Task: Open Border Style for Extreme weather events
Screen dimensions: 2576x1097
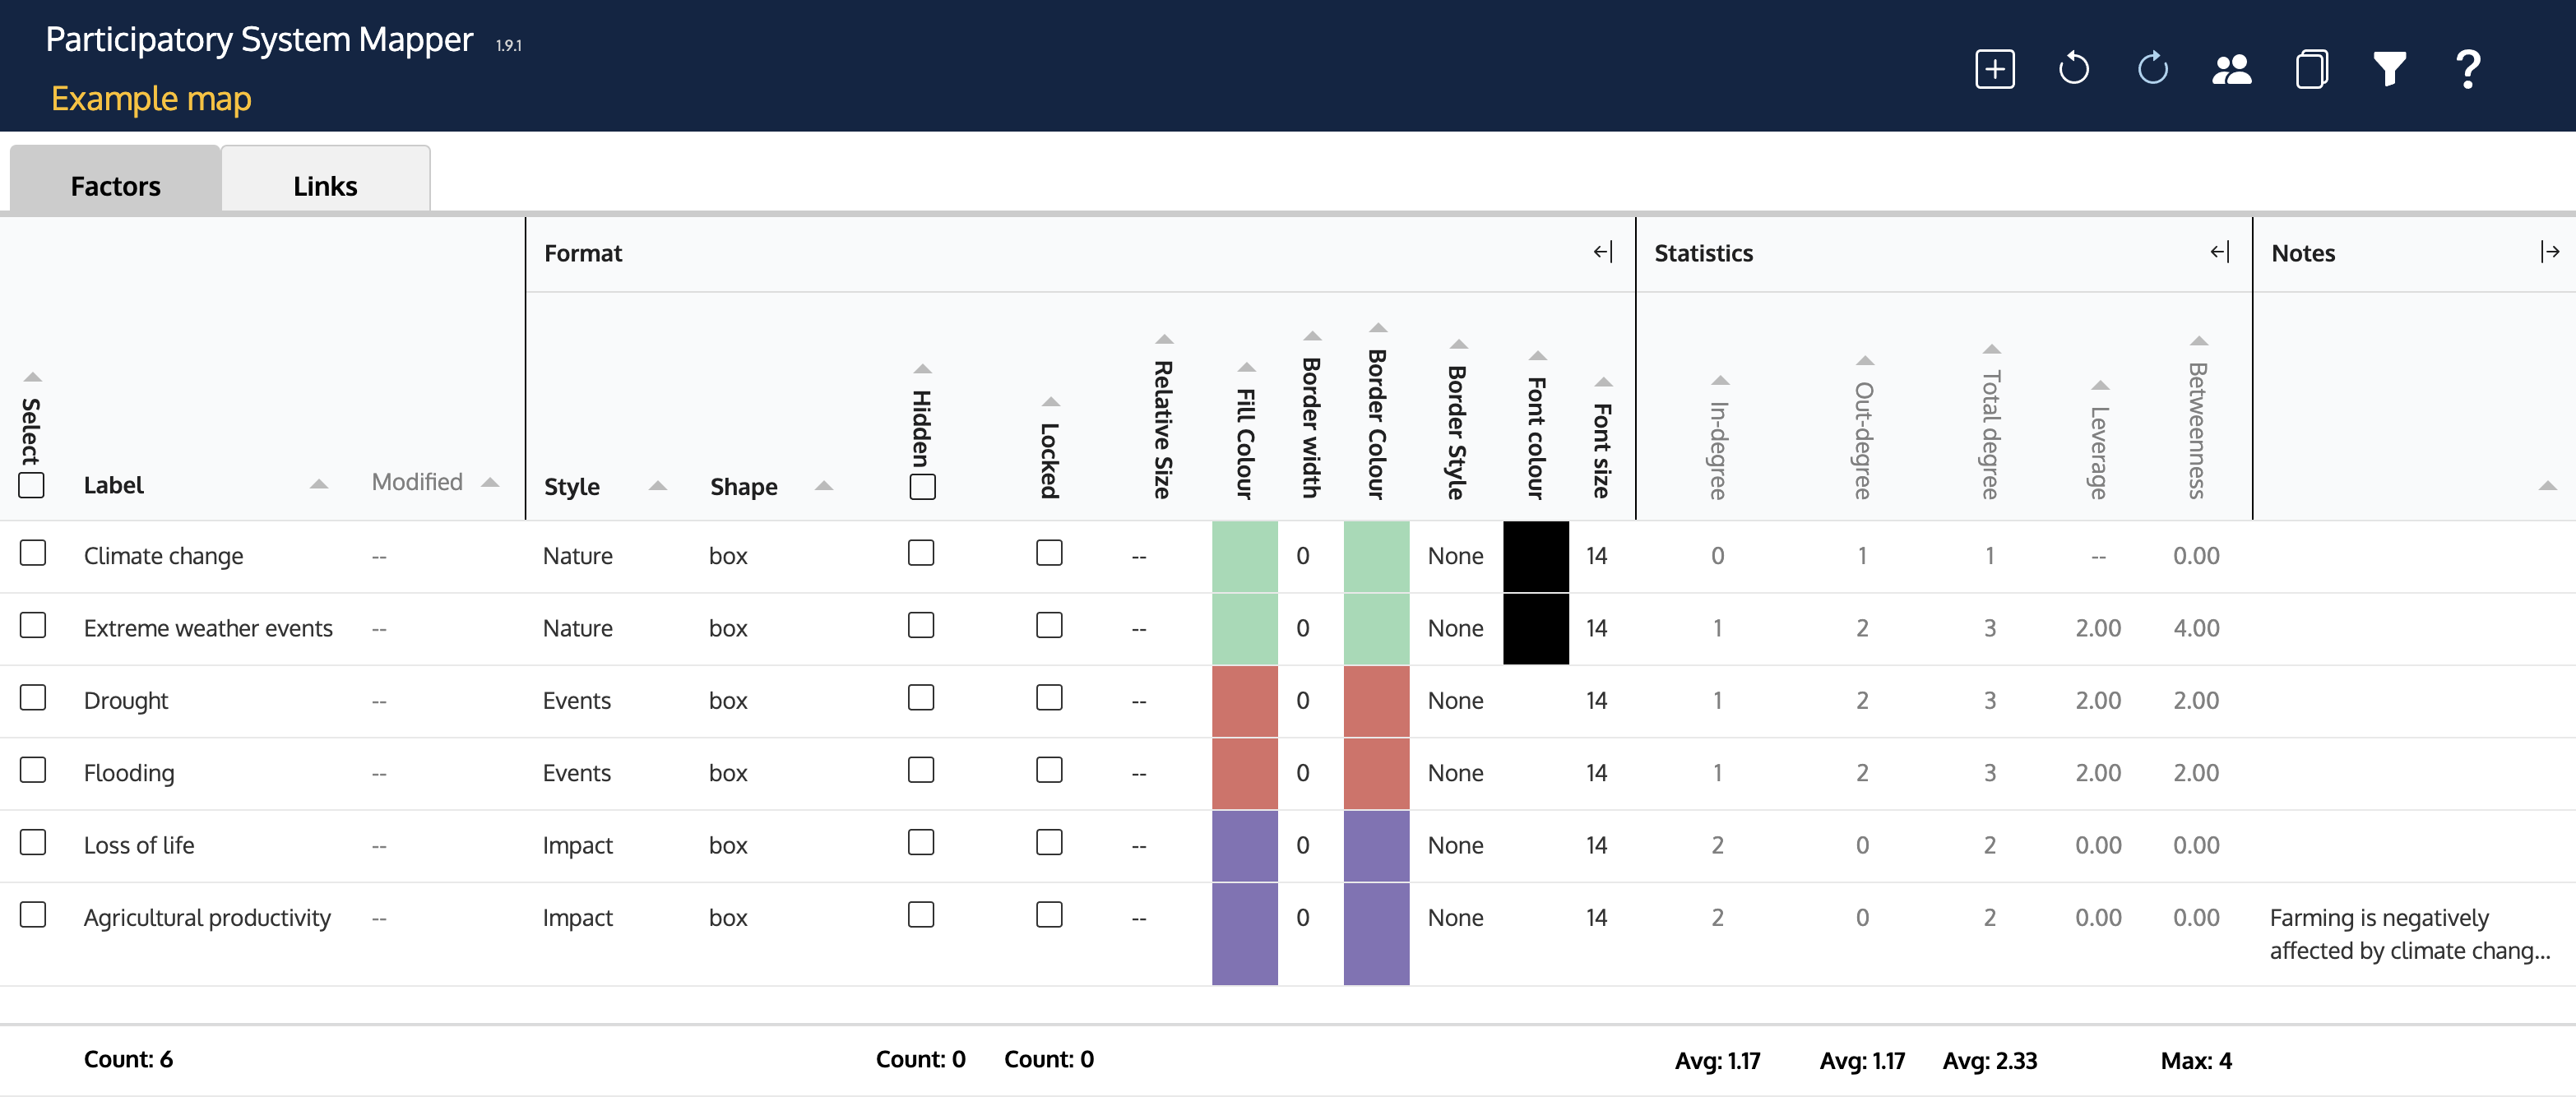Action: click(1455, 628)
